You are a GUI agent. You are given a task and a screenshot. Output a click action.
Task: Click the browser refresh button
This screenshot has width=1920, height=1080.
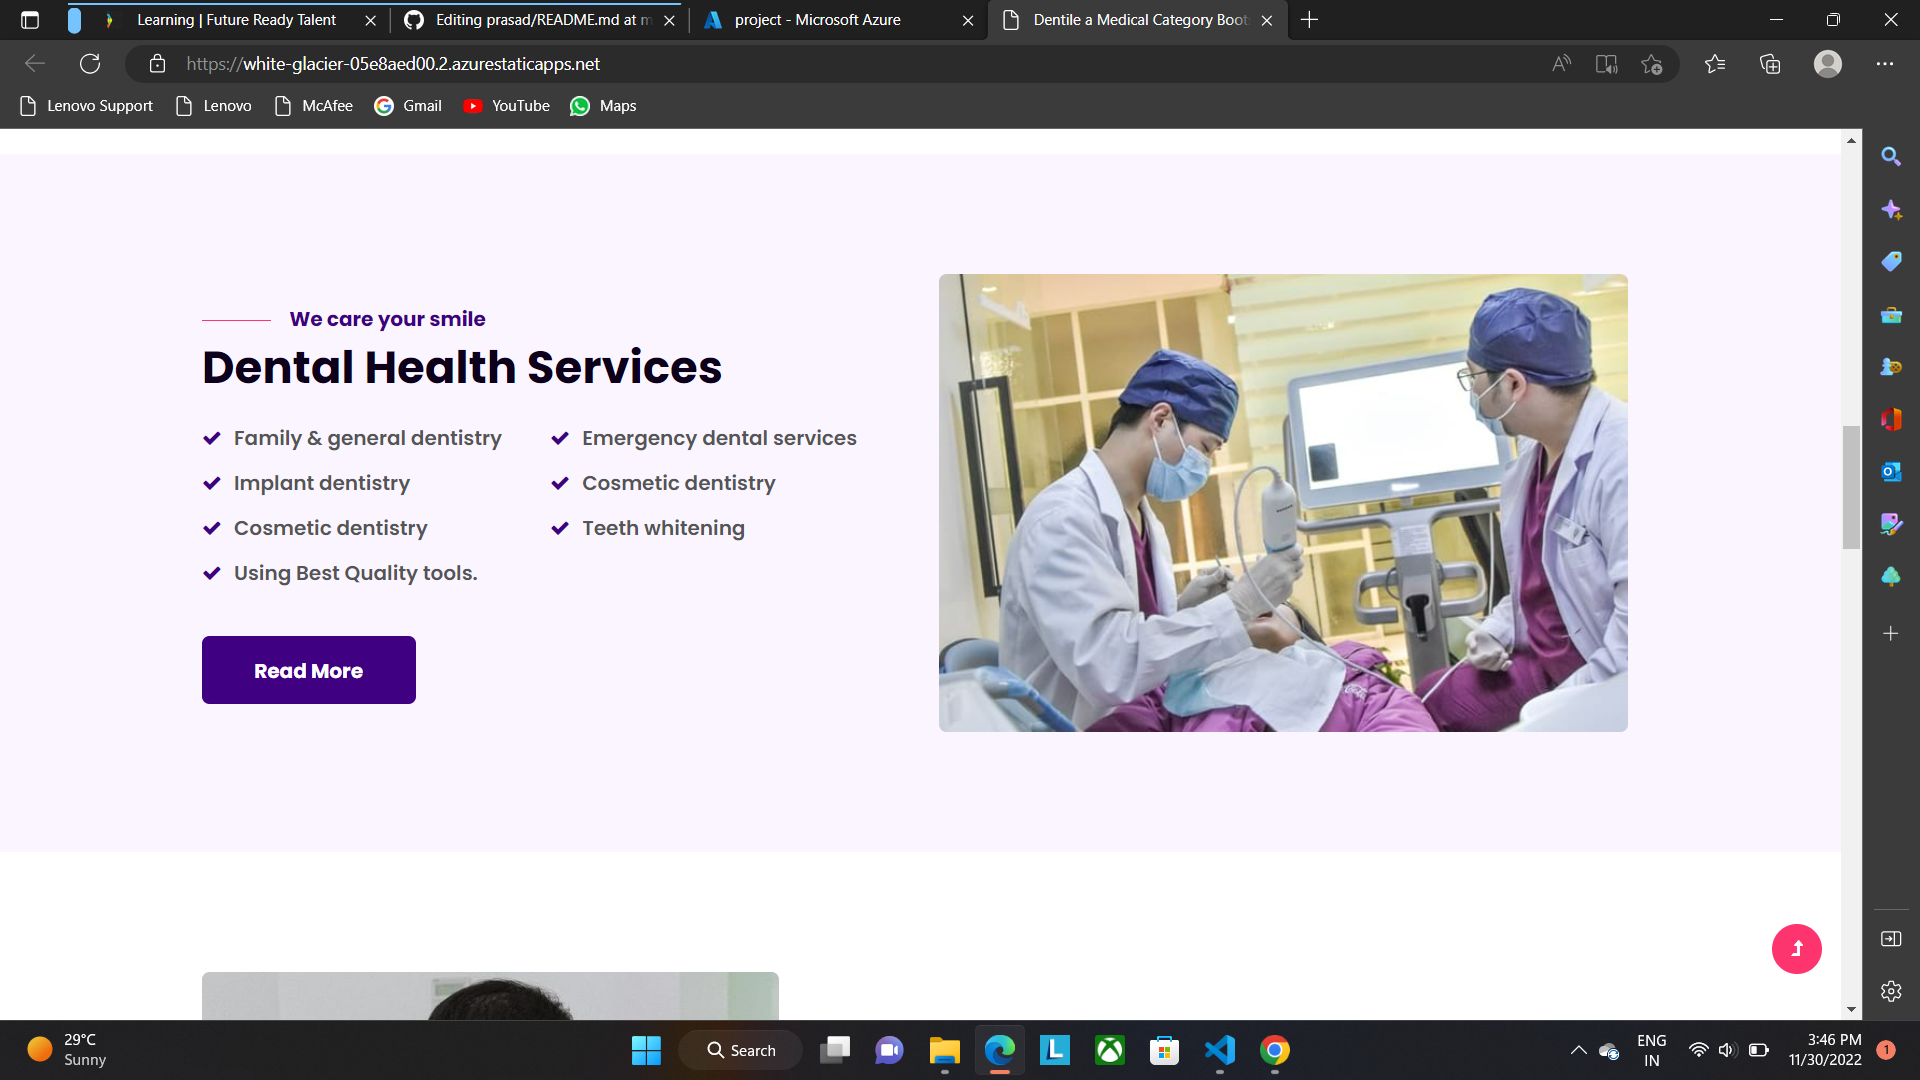(x=90, y=64)
